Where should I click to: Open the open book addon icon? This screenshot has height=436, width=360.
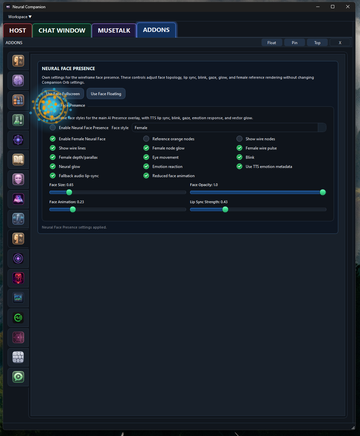(18, 159)
